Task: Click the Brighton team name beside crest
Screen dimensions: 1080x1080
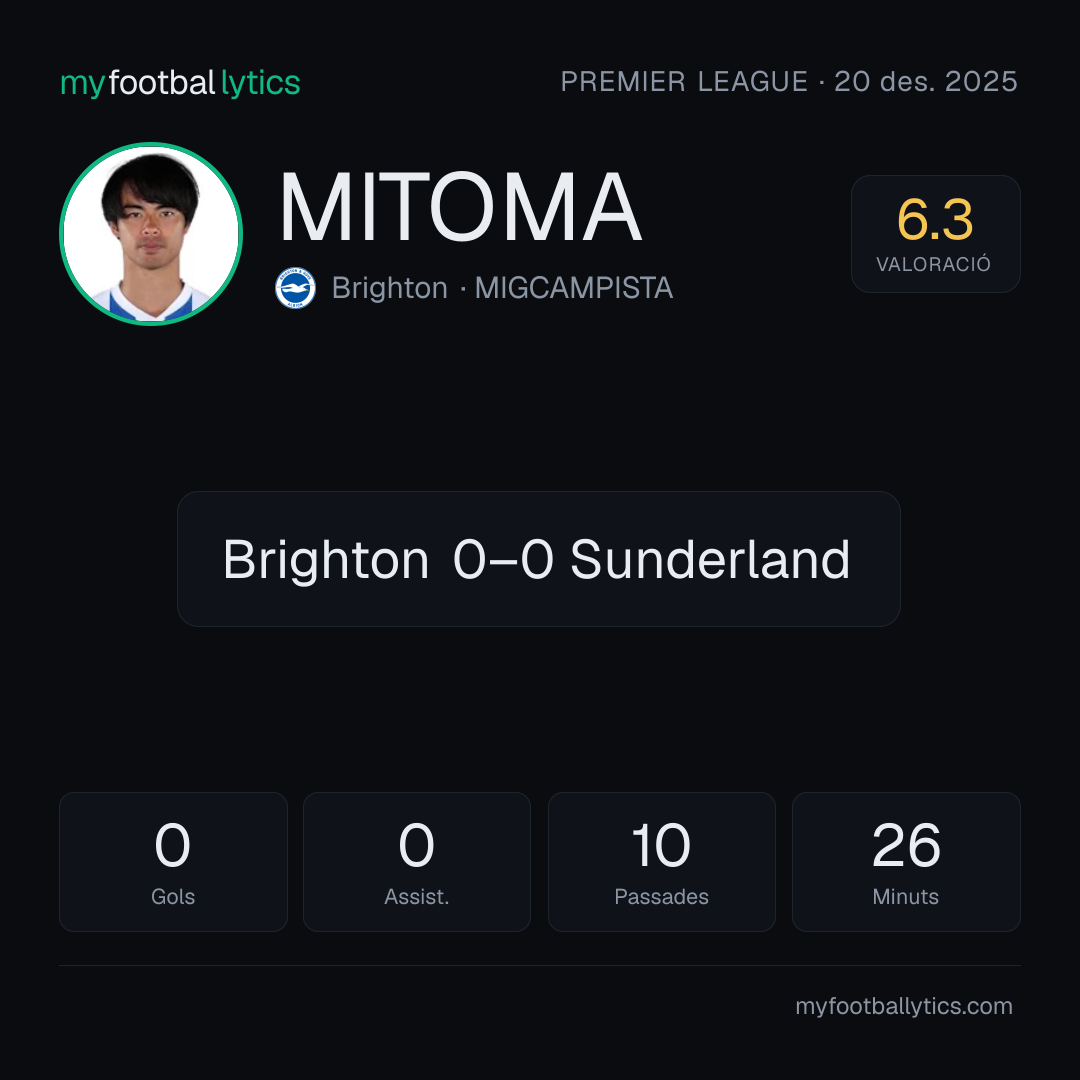Action: tap(390, 288)
